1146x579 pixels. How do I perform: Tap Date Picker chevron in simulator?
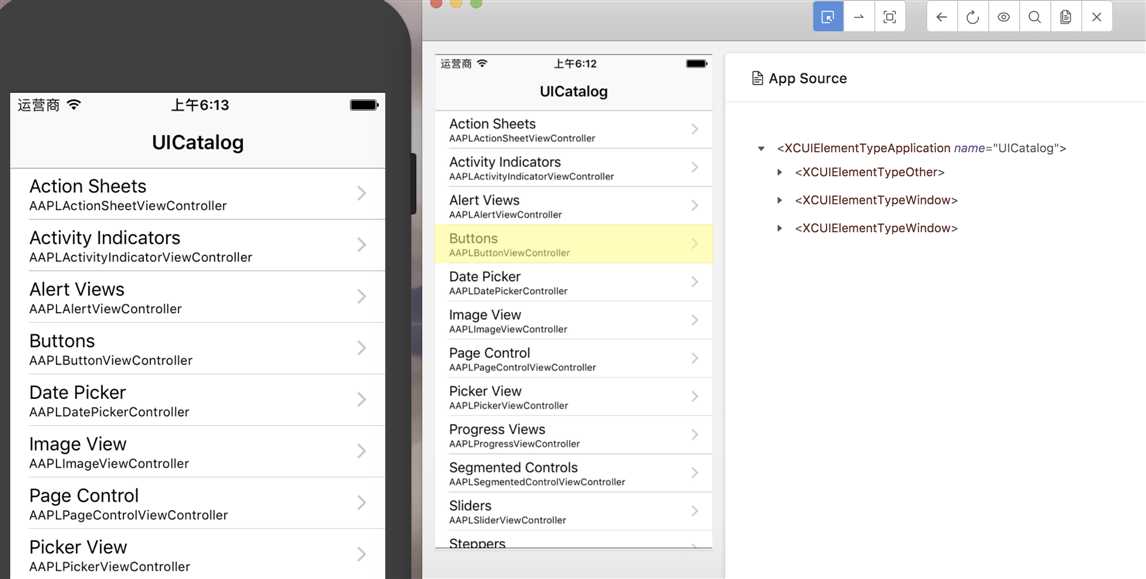click(x=362, y=399)
